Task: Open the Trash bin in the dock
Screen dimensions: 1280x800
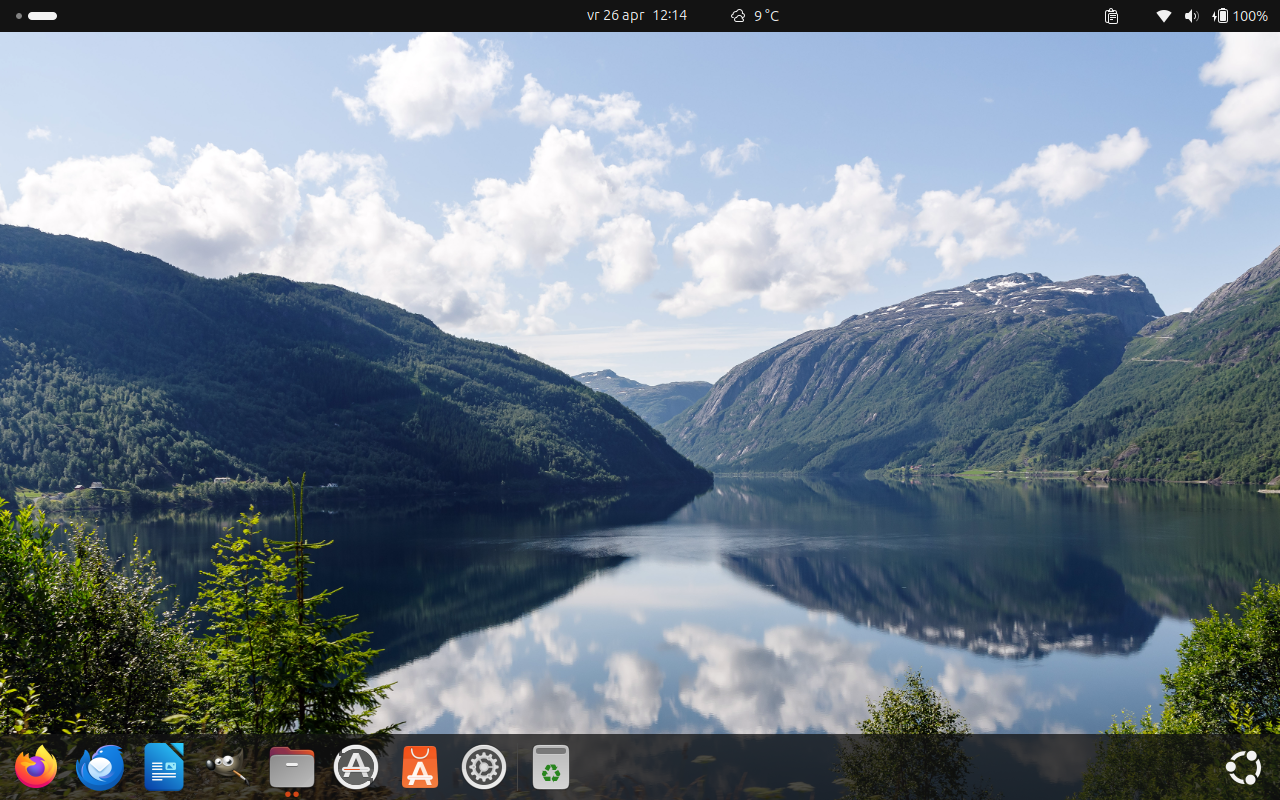Action: [x=550, y=768]
